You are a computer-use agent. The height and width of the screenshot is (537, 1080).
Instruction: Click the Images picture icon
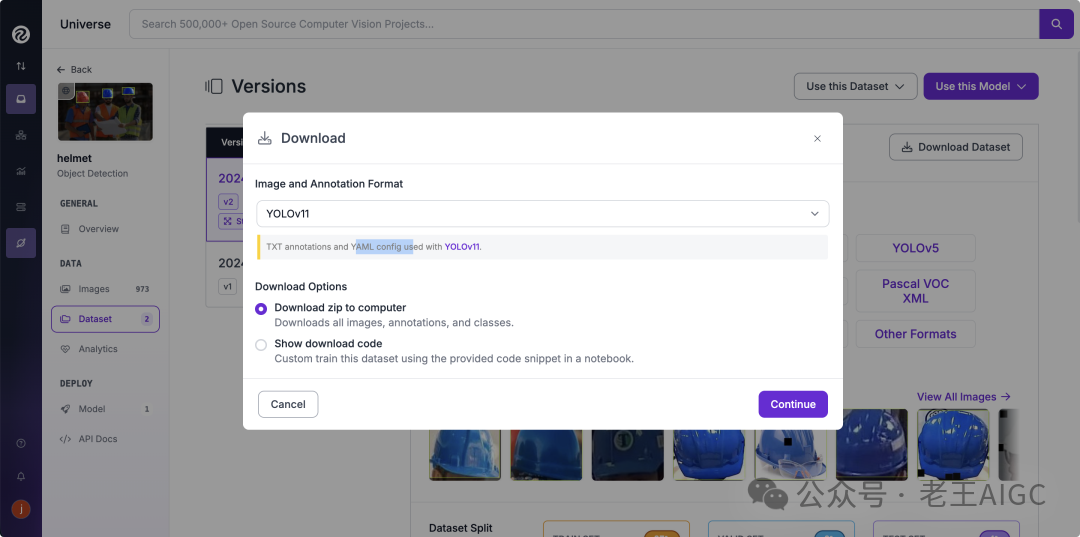tap(65, 289)
